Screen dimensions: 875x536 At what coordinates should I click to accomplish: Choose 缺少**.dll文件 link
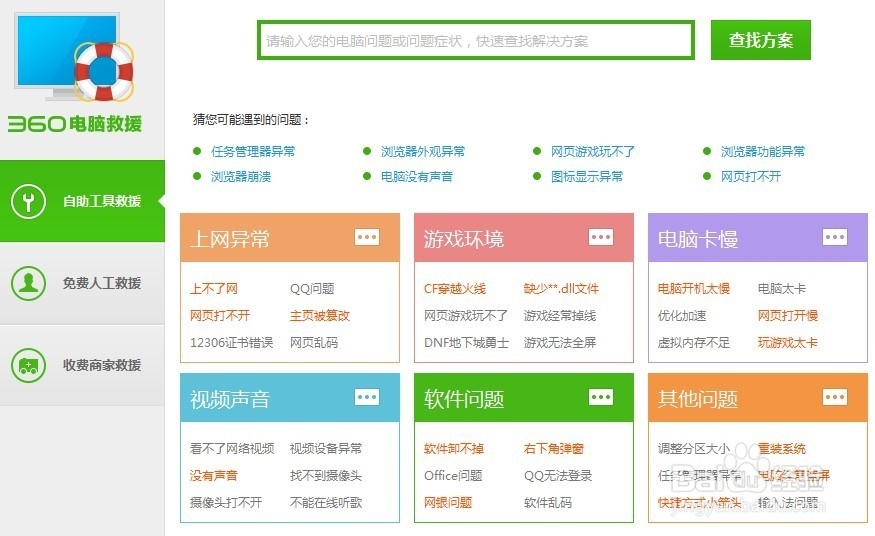[x=561, y=289]
